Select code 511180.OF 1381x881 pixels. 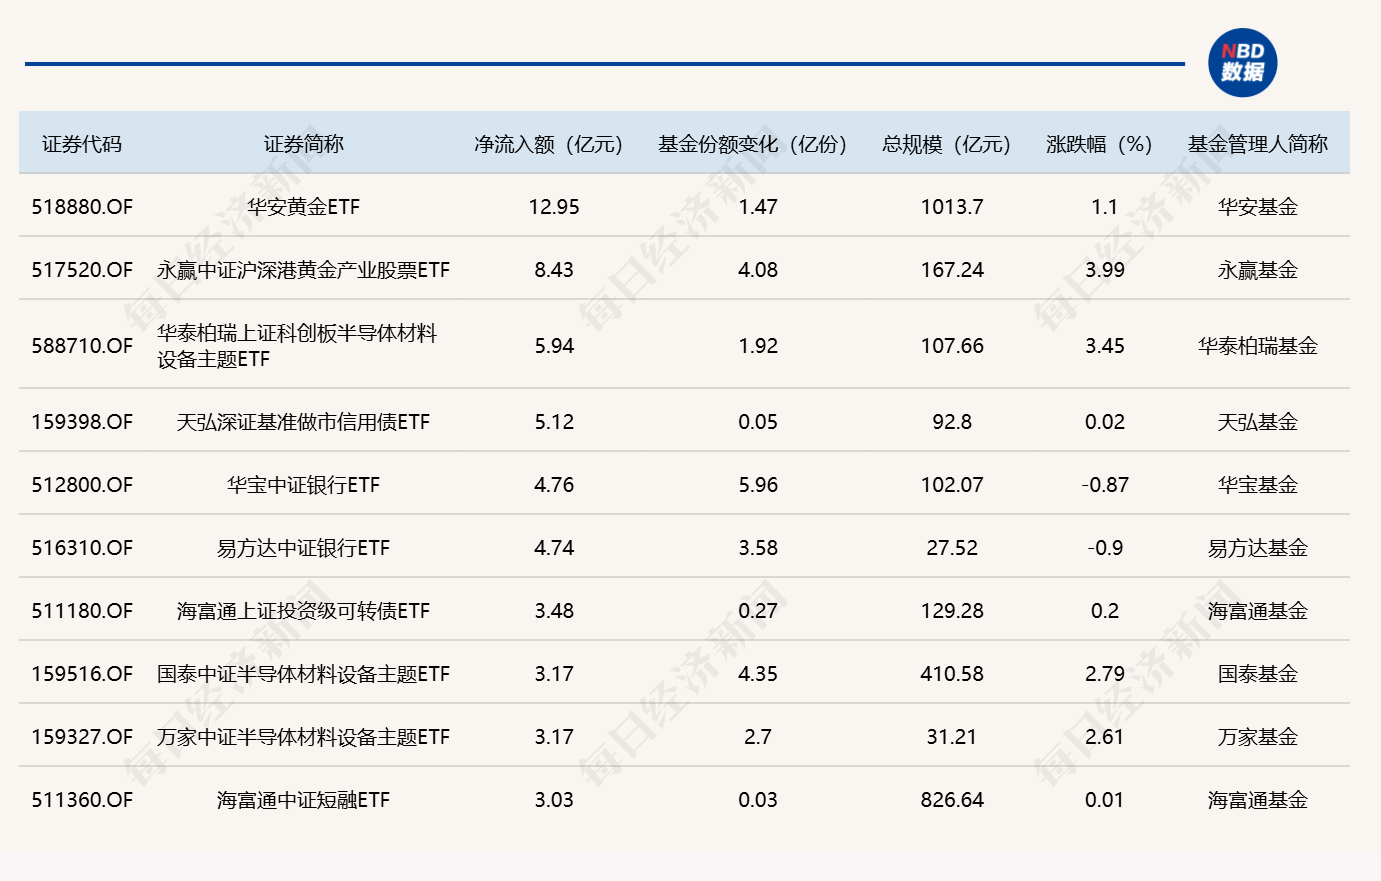(82, 611)
